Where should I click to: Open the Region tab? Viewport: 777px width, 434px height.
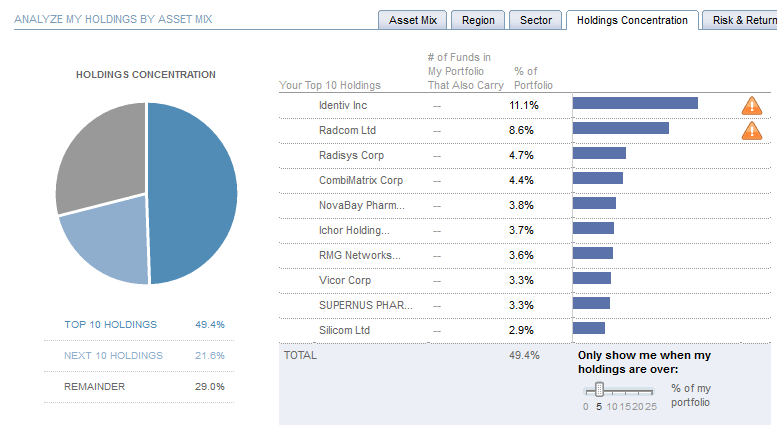(x=479, y=20)
